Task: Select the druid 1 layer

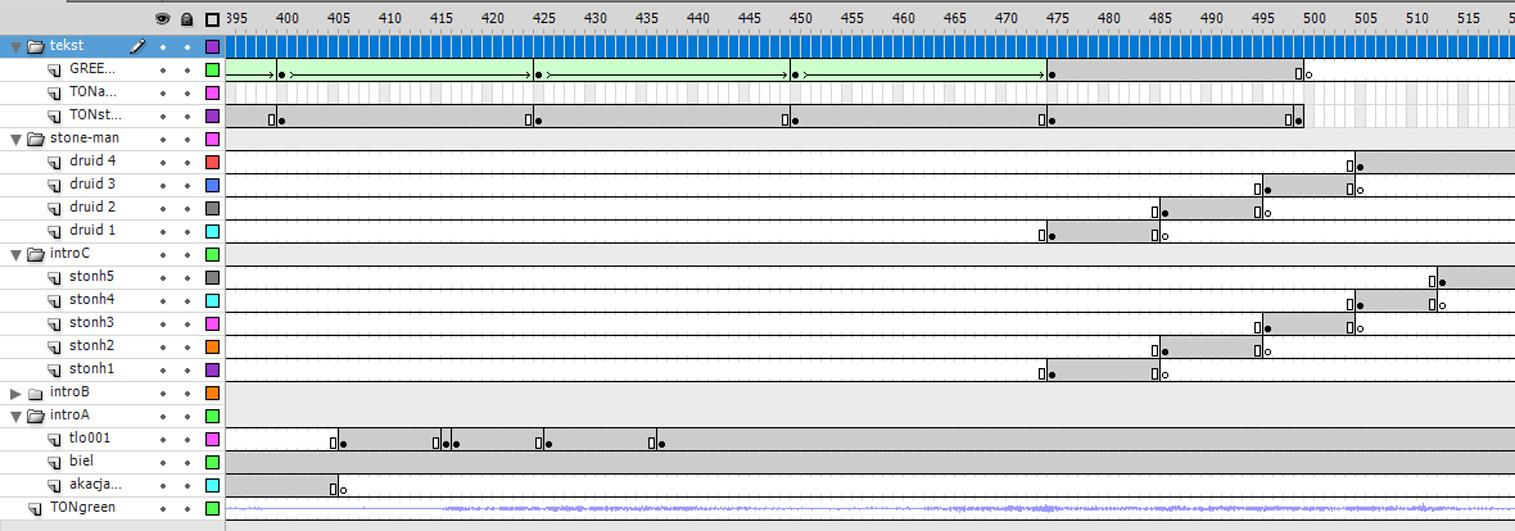Action: click(92, 231)
